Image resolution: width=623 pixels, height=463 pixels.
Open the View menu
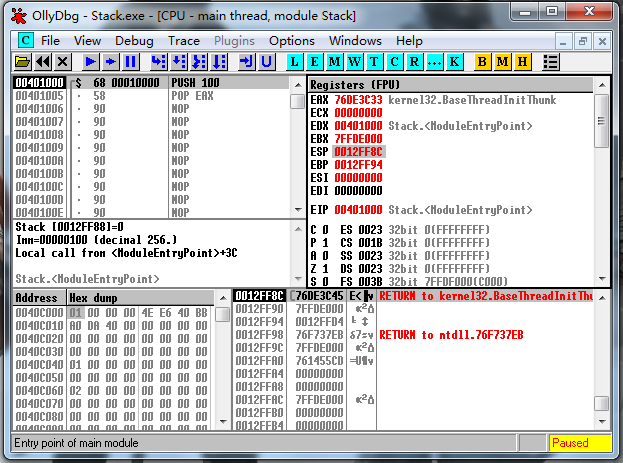coord(87,41)
